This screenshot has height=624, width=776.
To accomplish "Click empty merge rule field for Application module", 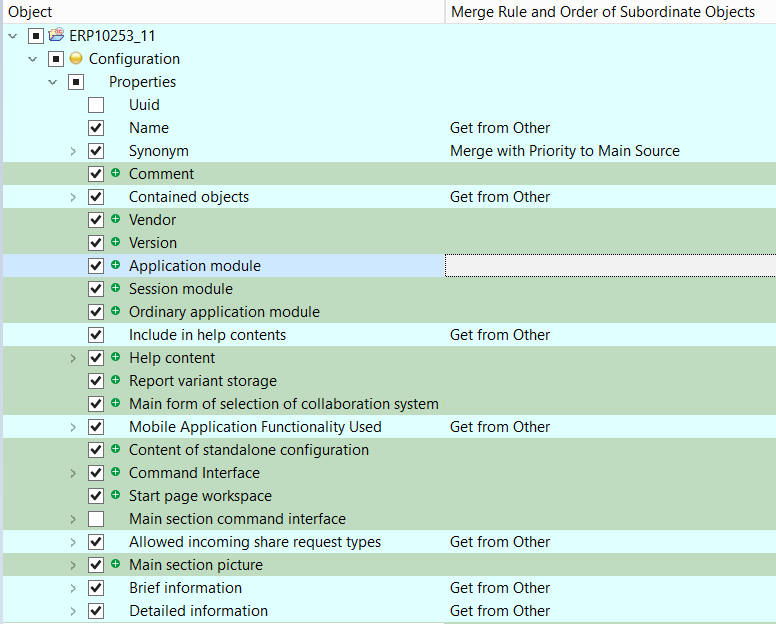I will pos(609,266).
